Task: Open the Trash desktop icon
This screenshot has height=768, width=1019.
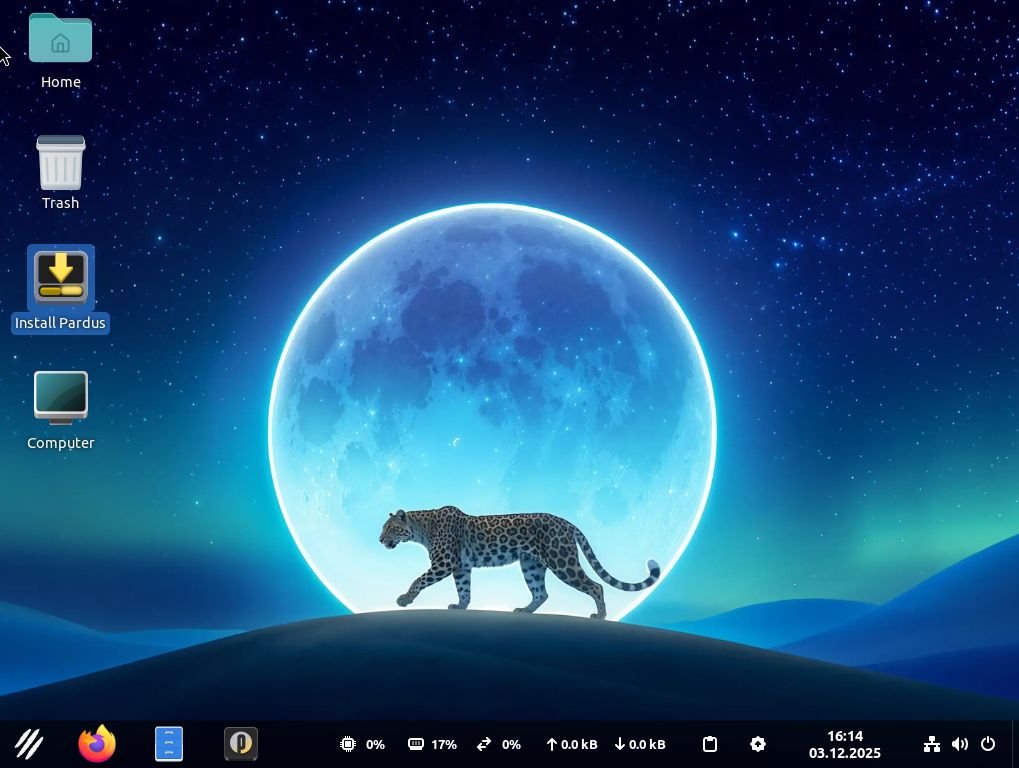Action: click(x=60, y=162)
